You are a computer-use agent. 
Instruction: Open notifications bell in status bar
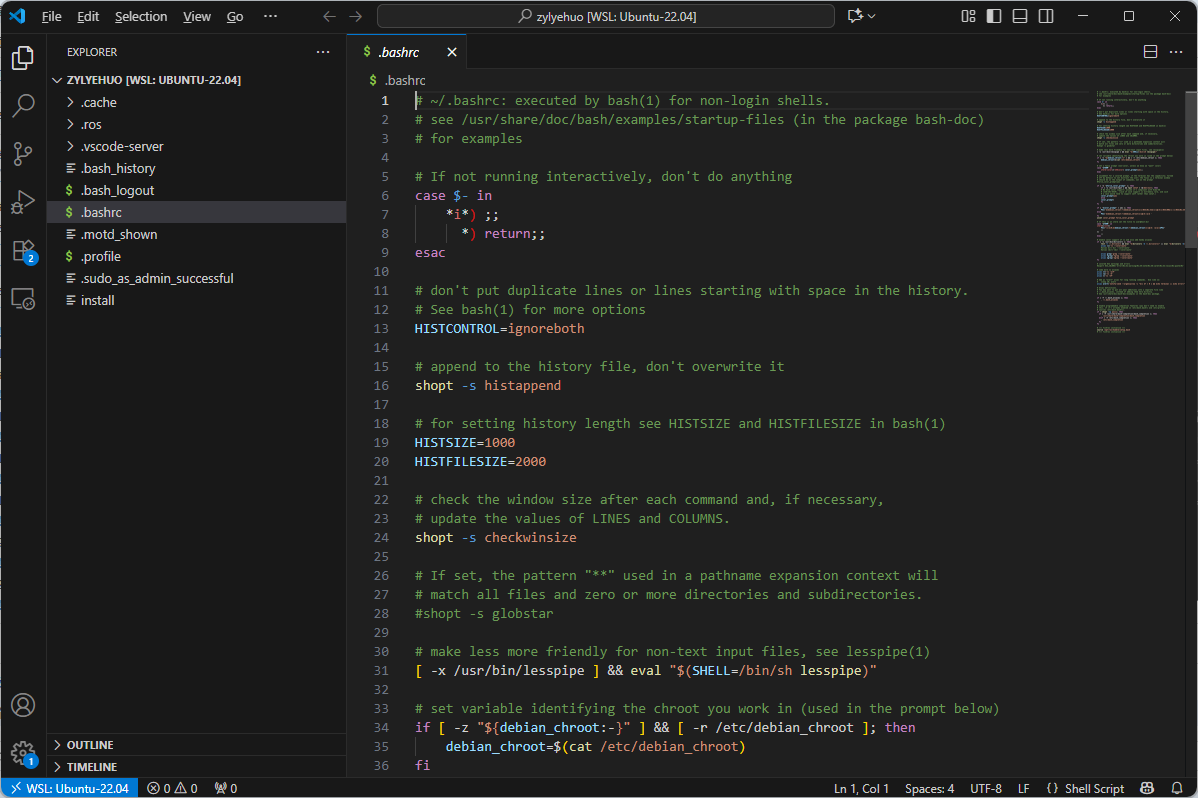pos(1178,788)
